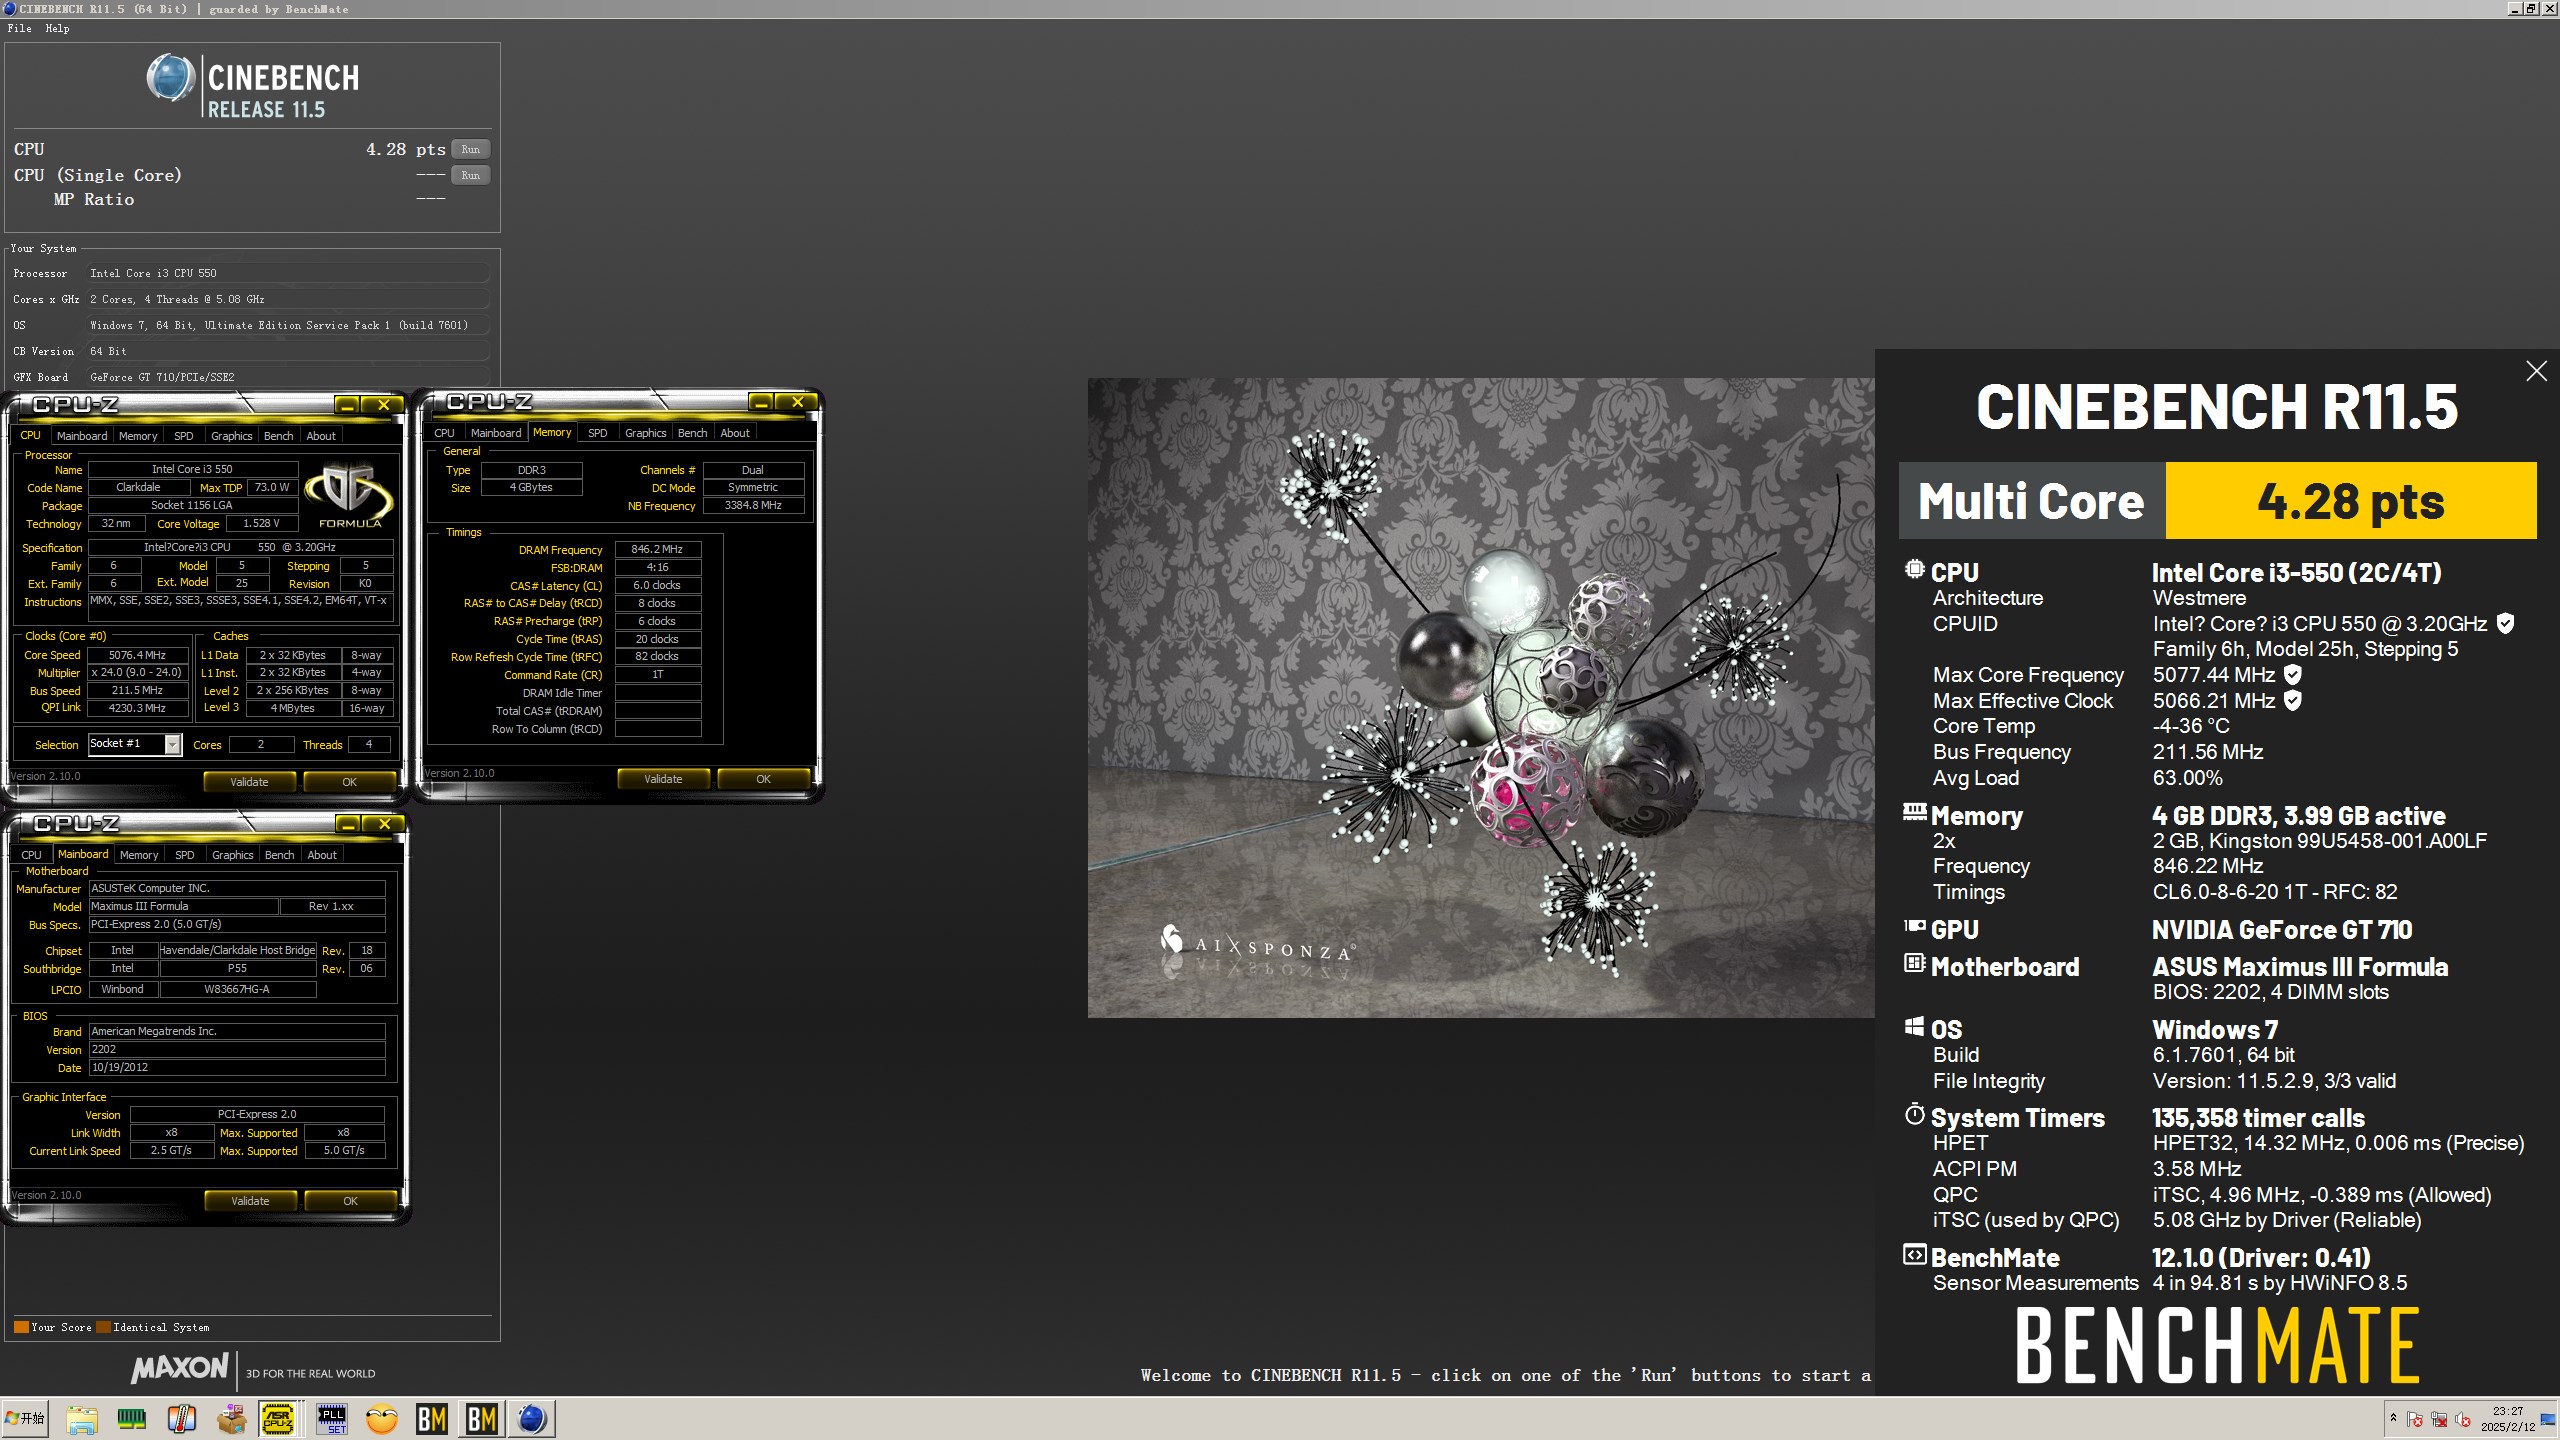The height and width of the screenshot is (1440, 2560).
Task: Open the Action Center flag tray icon
Action: (2415, 1419)
